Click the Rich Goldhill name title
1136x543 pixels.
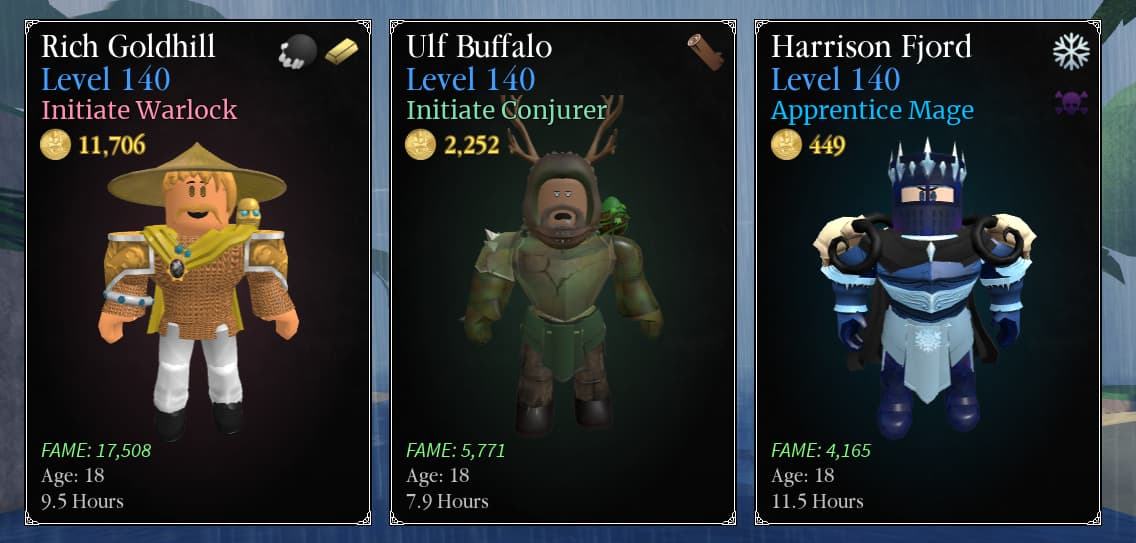coord(128,47)
